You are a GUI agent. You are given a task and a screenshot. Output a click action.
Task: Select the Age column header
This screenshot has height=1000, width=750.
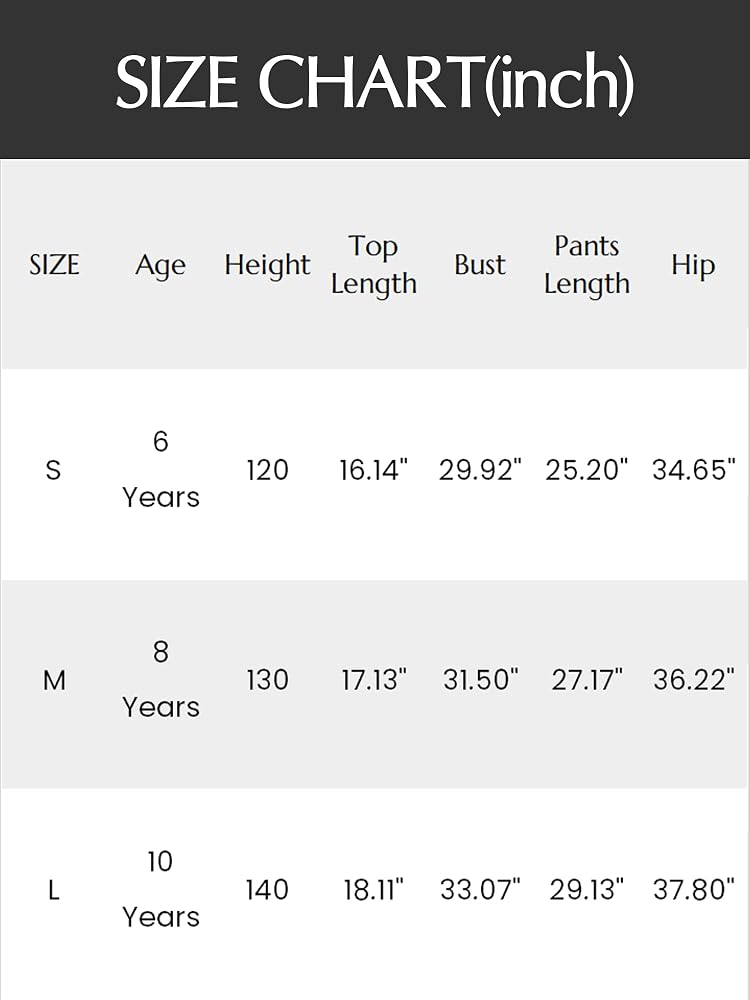tap(161, 266)
